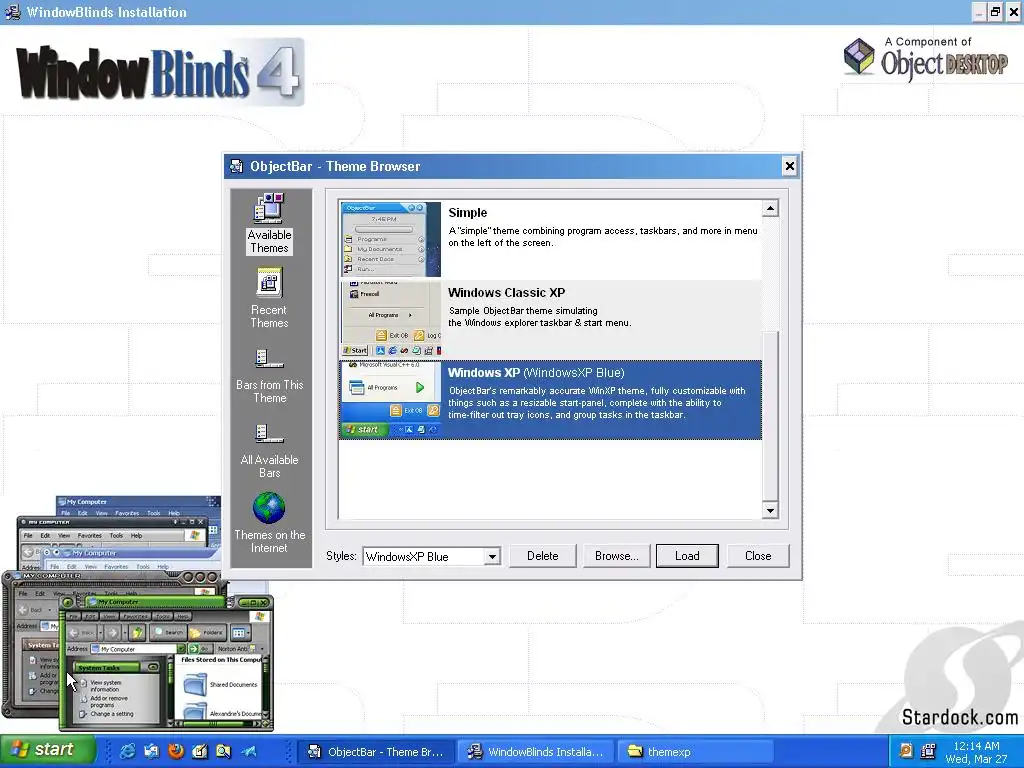This screenshot has width=1024, height=768.
Task: Select the Windows Classic XP theme thumbnail
Action: coord(391,319)
